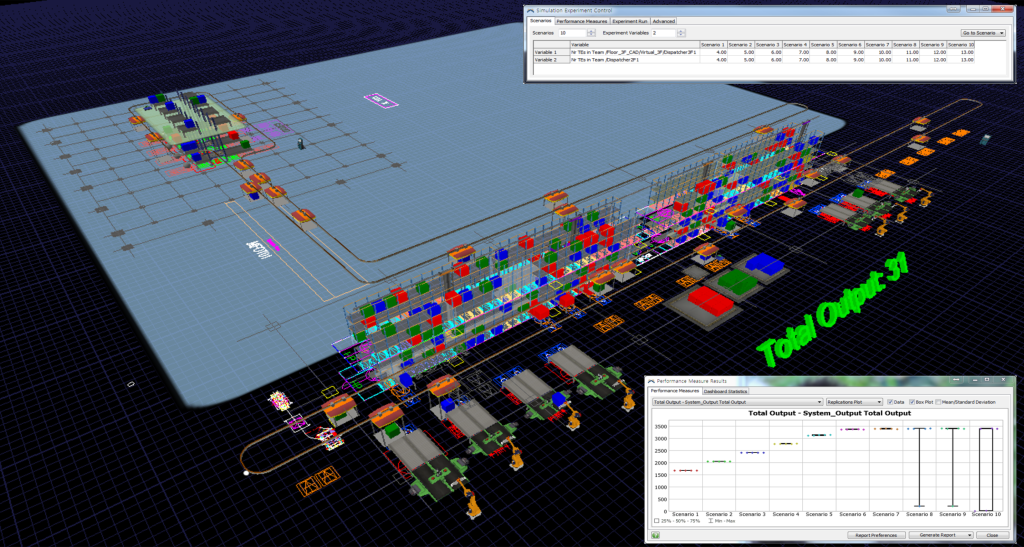Image resolution: width=1024 pixels, height=547 pixels.
Task: Click the Scenarios count input field
Action: pyautogui.click(x=572, y=33)
